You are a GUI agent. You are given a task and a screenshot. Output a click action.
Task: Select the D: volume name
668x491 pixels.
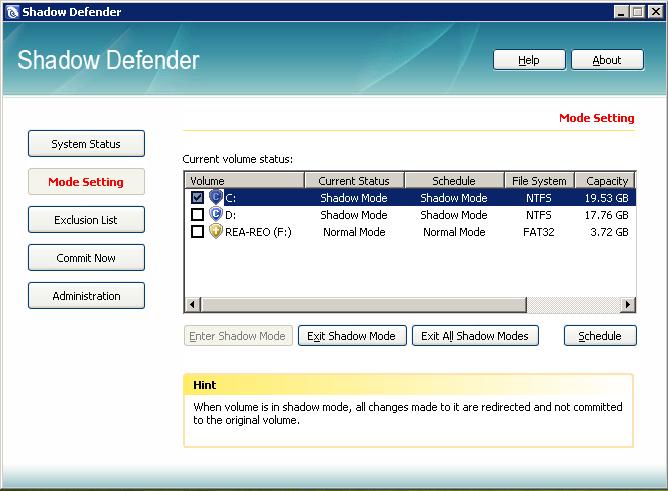[x=230, y=215]
